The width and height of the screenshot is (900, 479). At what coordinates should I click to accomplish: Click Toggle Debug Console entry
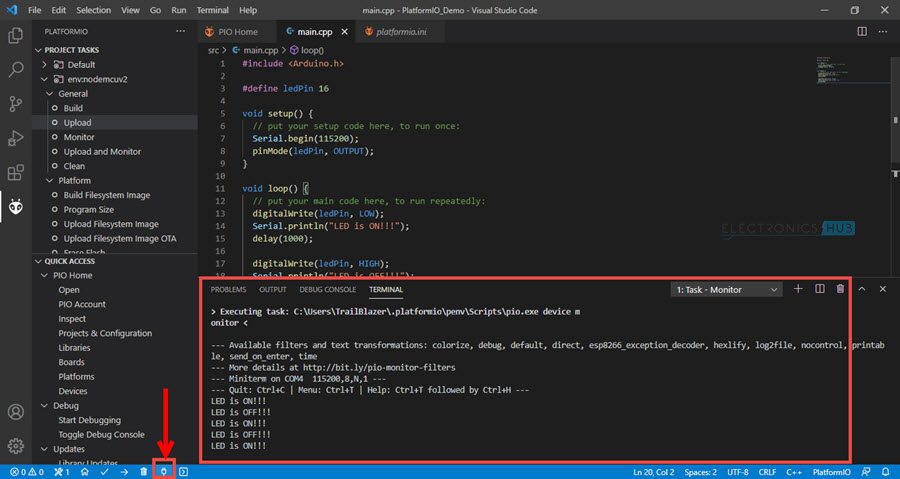coord(102,434)
